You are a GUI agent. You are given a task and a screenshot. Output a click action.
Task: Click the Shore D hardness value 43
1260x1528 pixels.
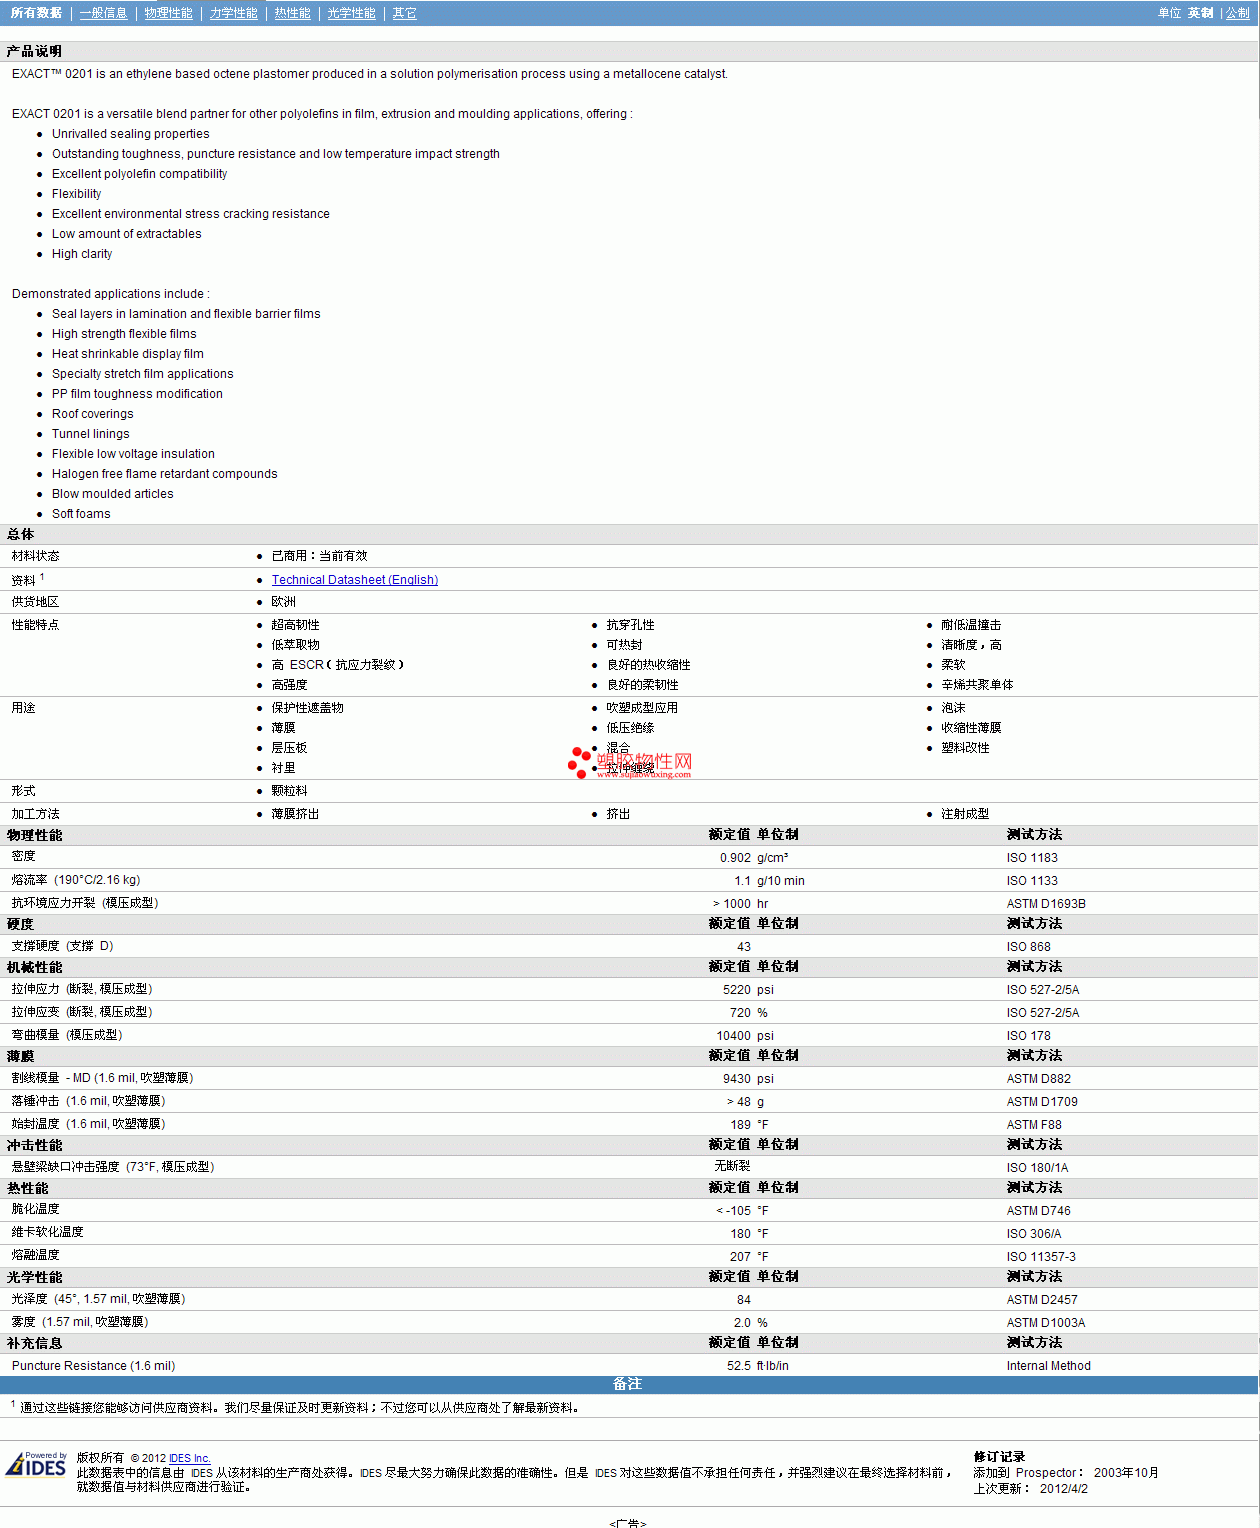744,947
